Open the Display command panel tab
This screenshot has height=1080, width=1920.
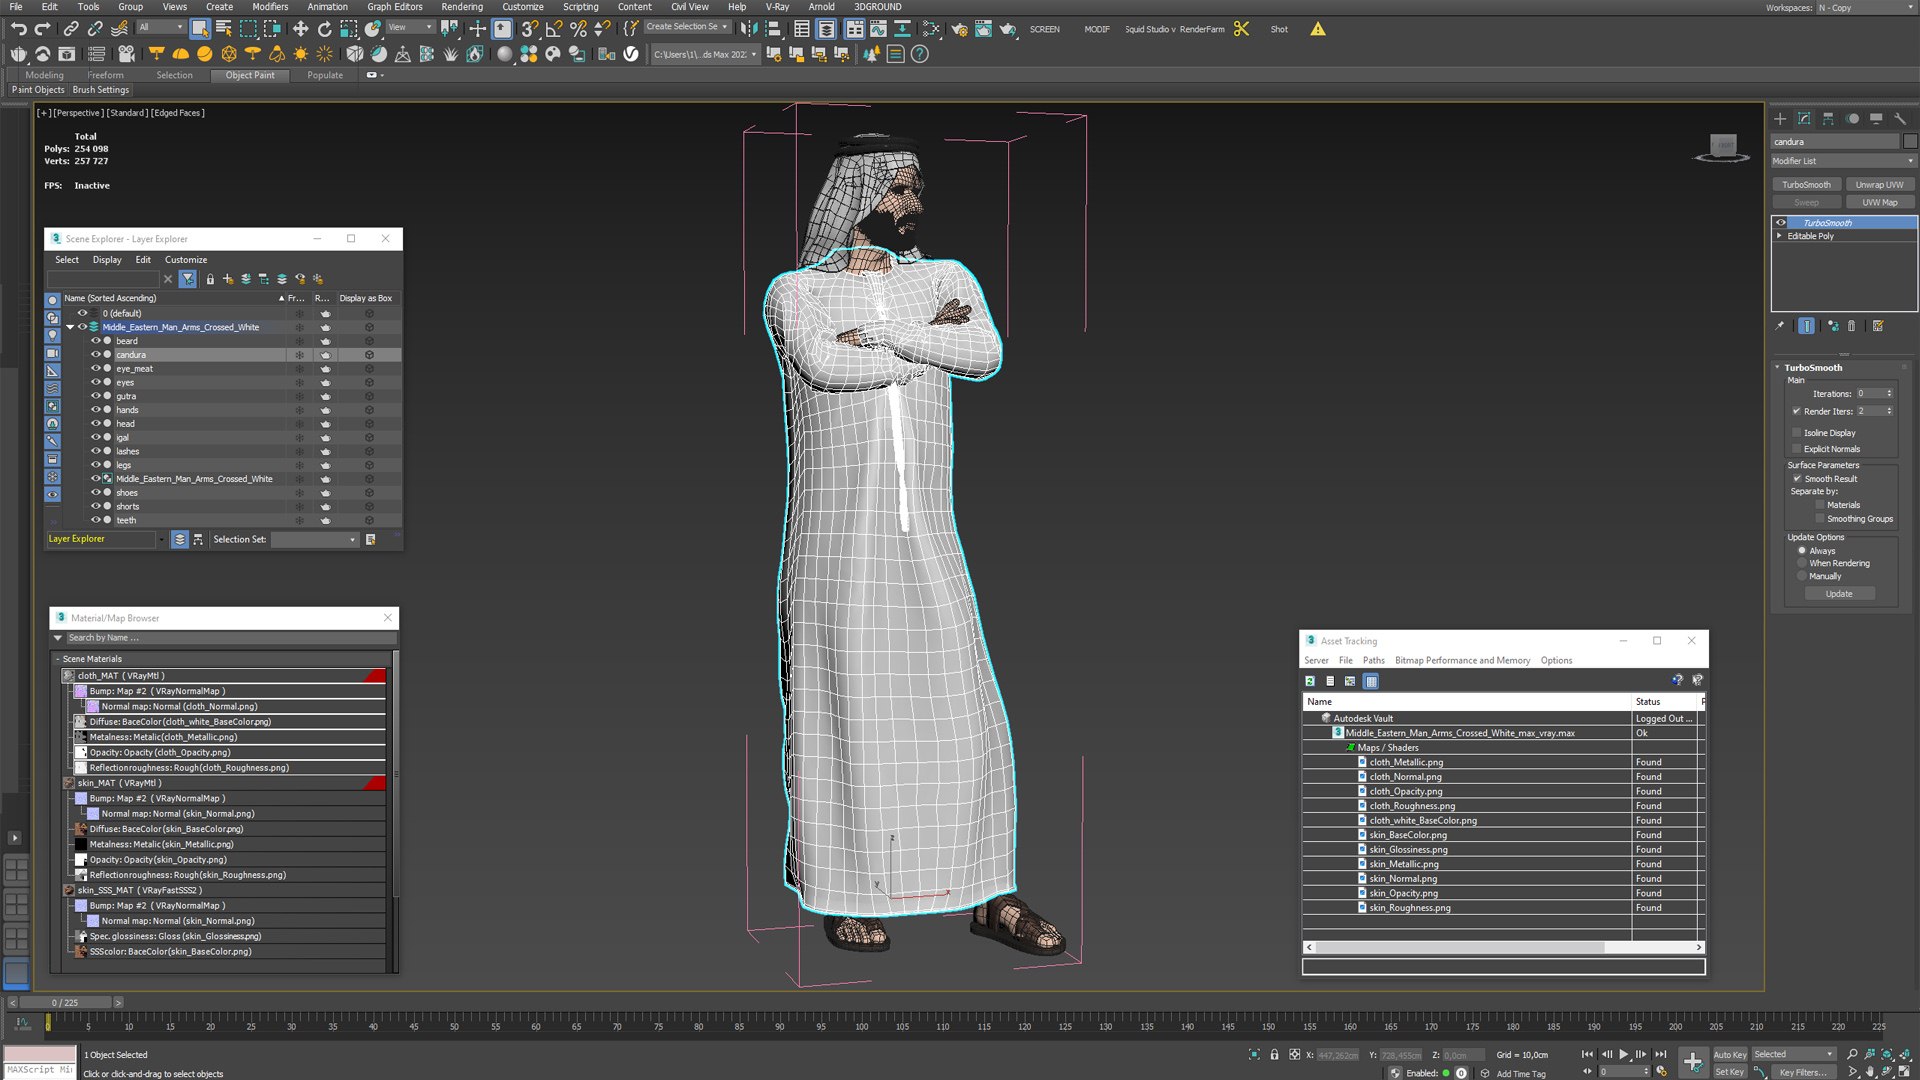point(1876,118)
